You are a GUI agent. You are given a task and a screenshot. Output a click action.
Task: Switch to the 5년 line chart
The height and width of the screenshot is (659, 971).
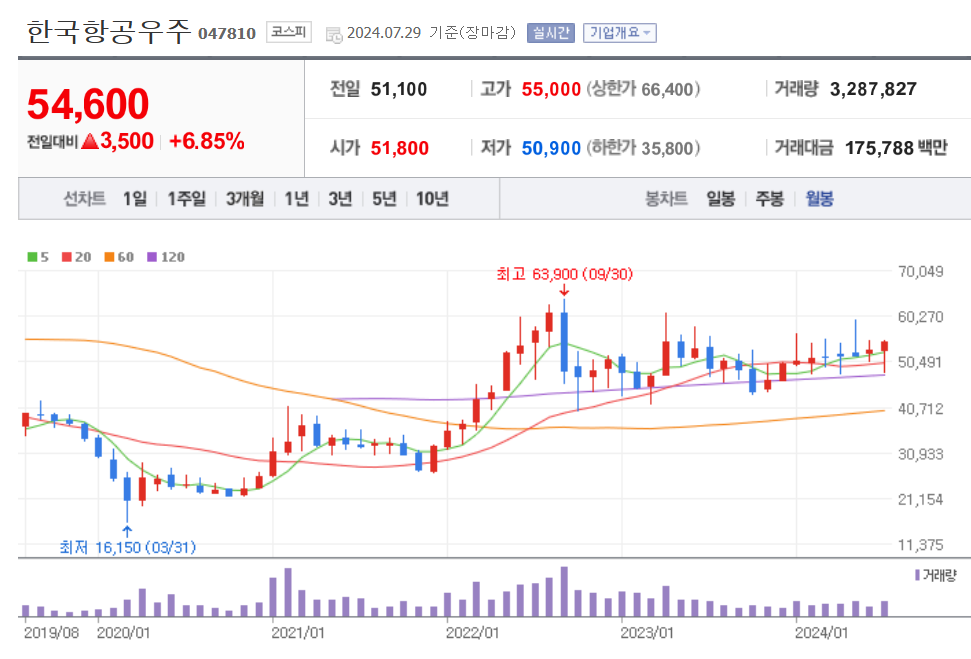pyautogui.click(x=384, y=199)
